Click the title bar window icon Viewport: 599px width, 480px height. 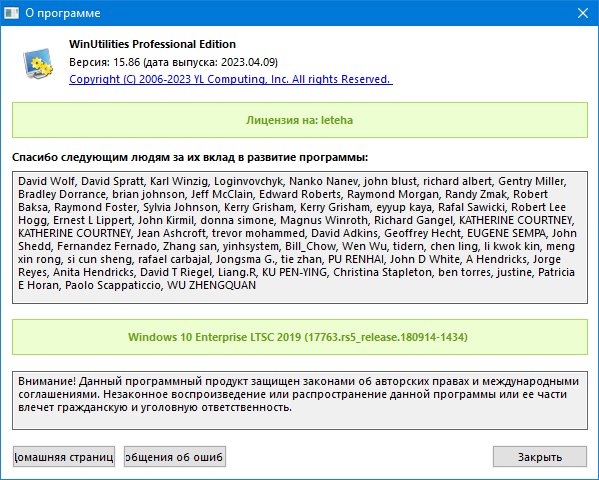click(11, 13)
